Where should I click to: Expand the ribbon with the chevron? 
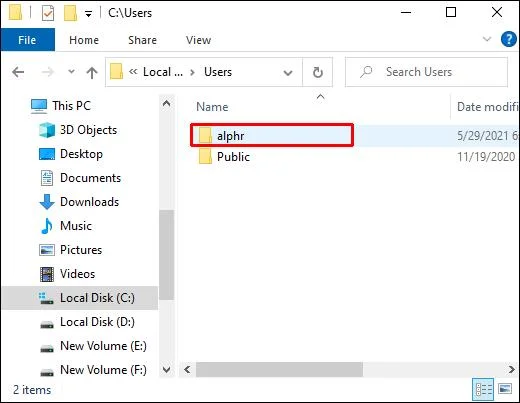487,39
